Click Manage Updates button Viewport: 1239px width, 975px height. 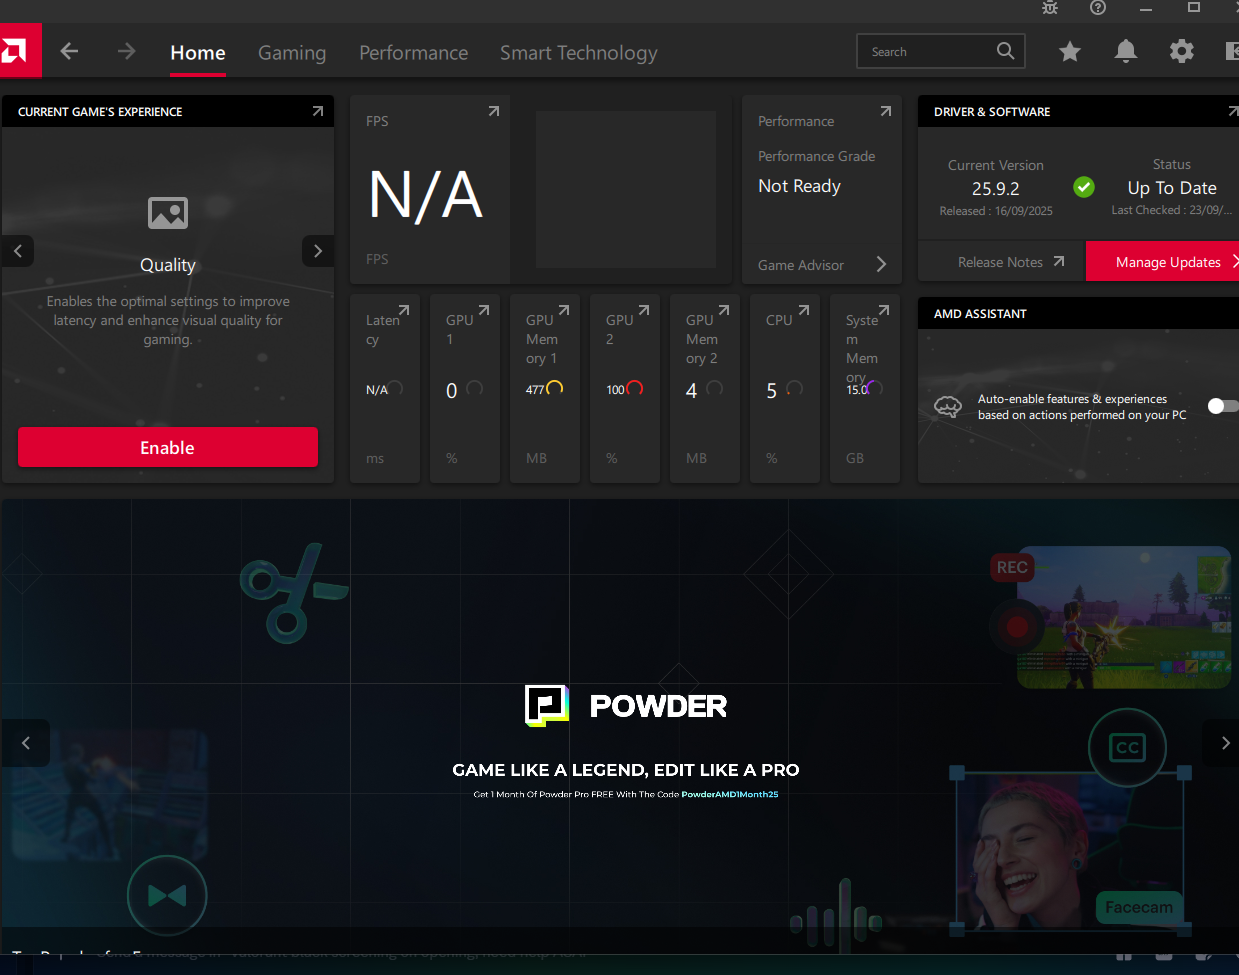[x=1163, y=262]
